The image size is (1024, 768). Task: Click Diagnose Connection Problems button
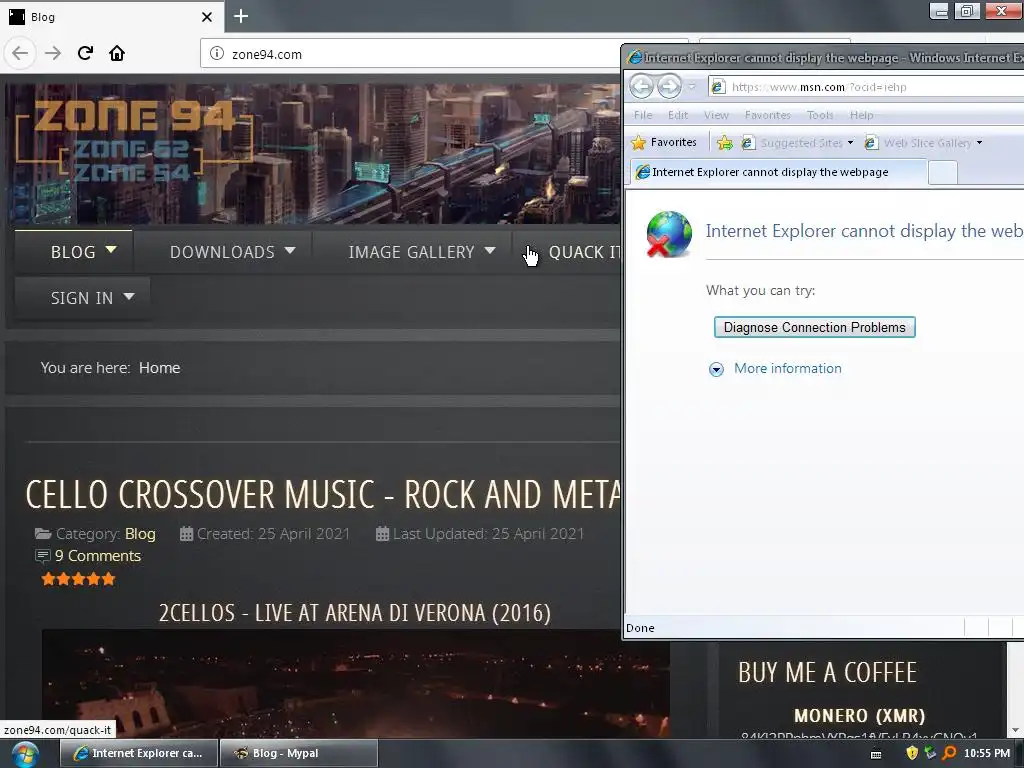814,327
